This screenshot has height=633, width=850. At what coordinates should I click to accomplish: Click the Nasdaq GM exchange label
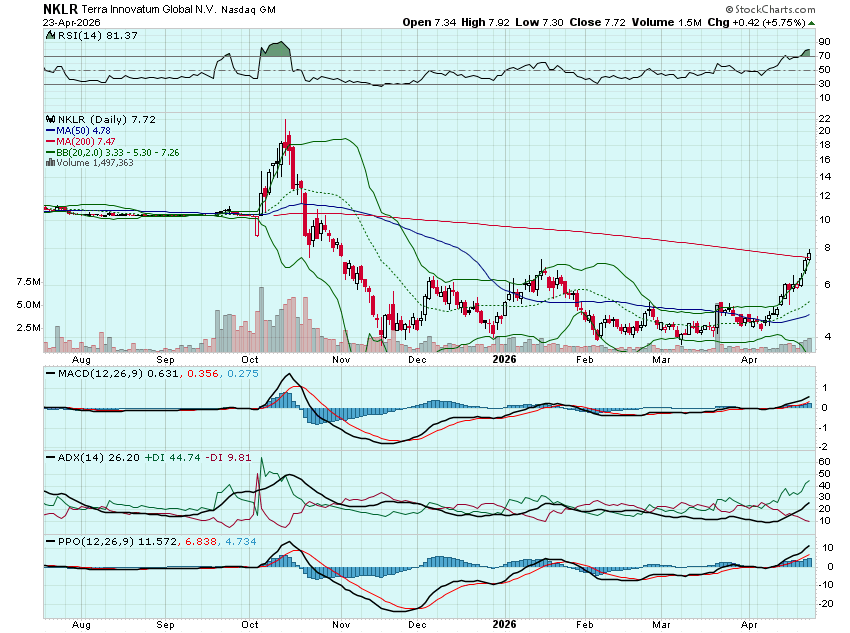click(x=248, y=10)
